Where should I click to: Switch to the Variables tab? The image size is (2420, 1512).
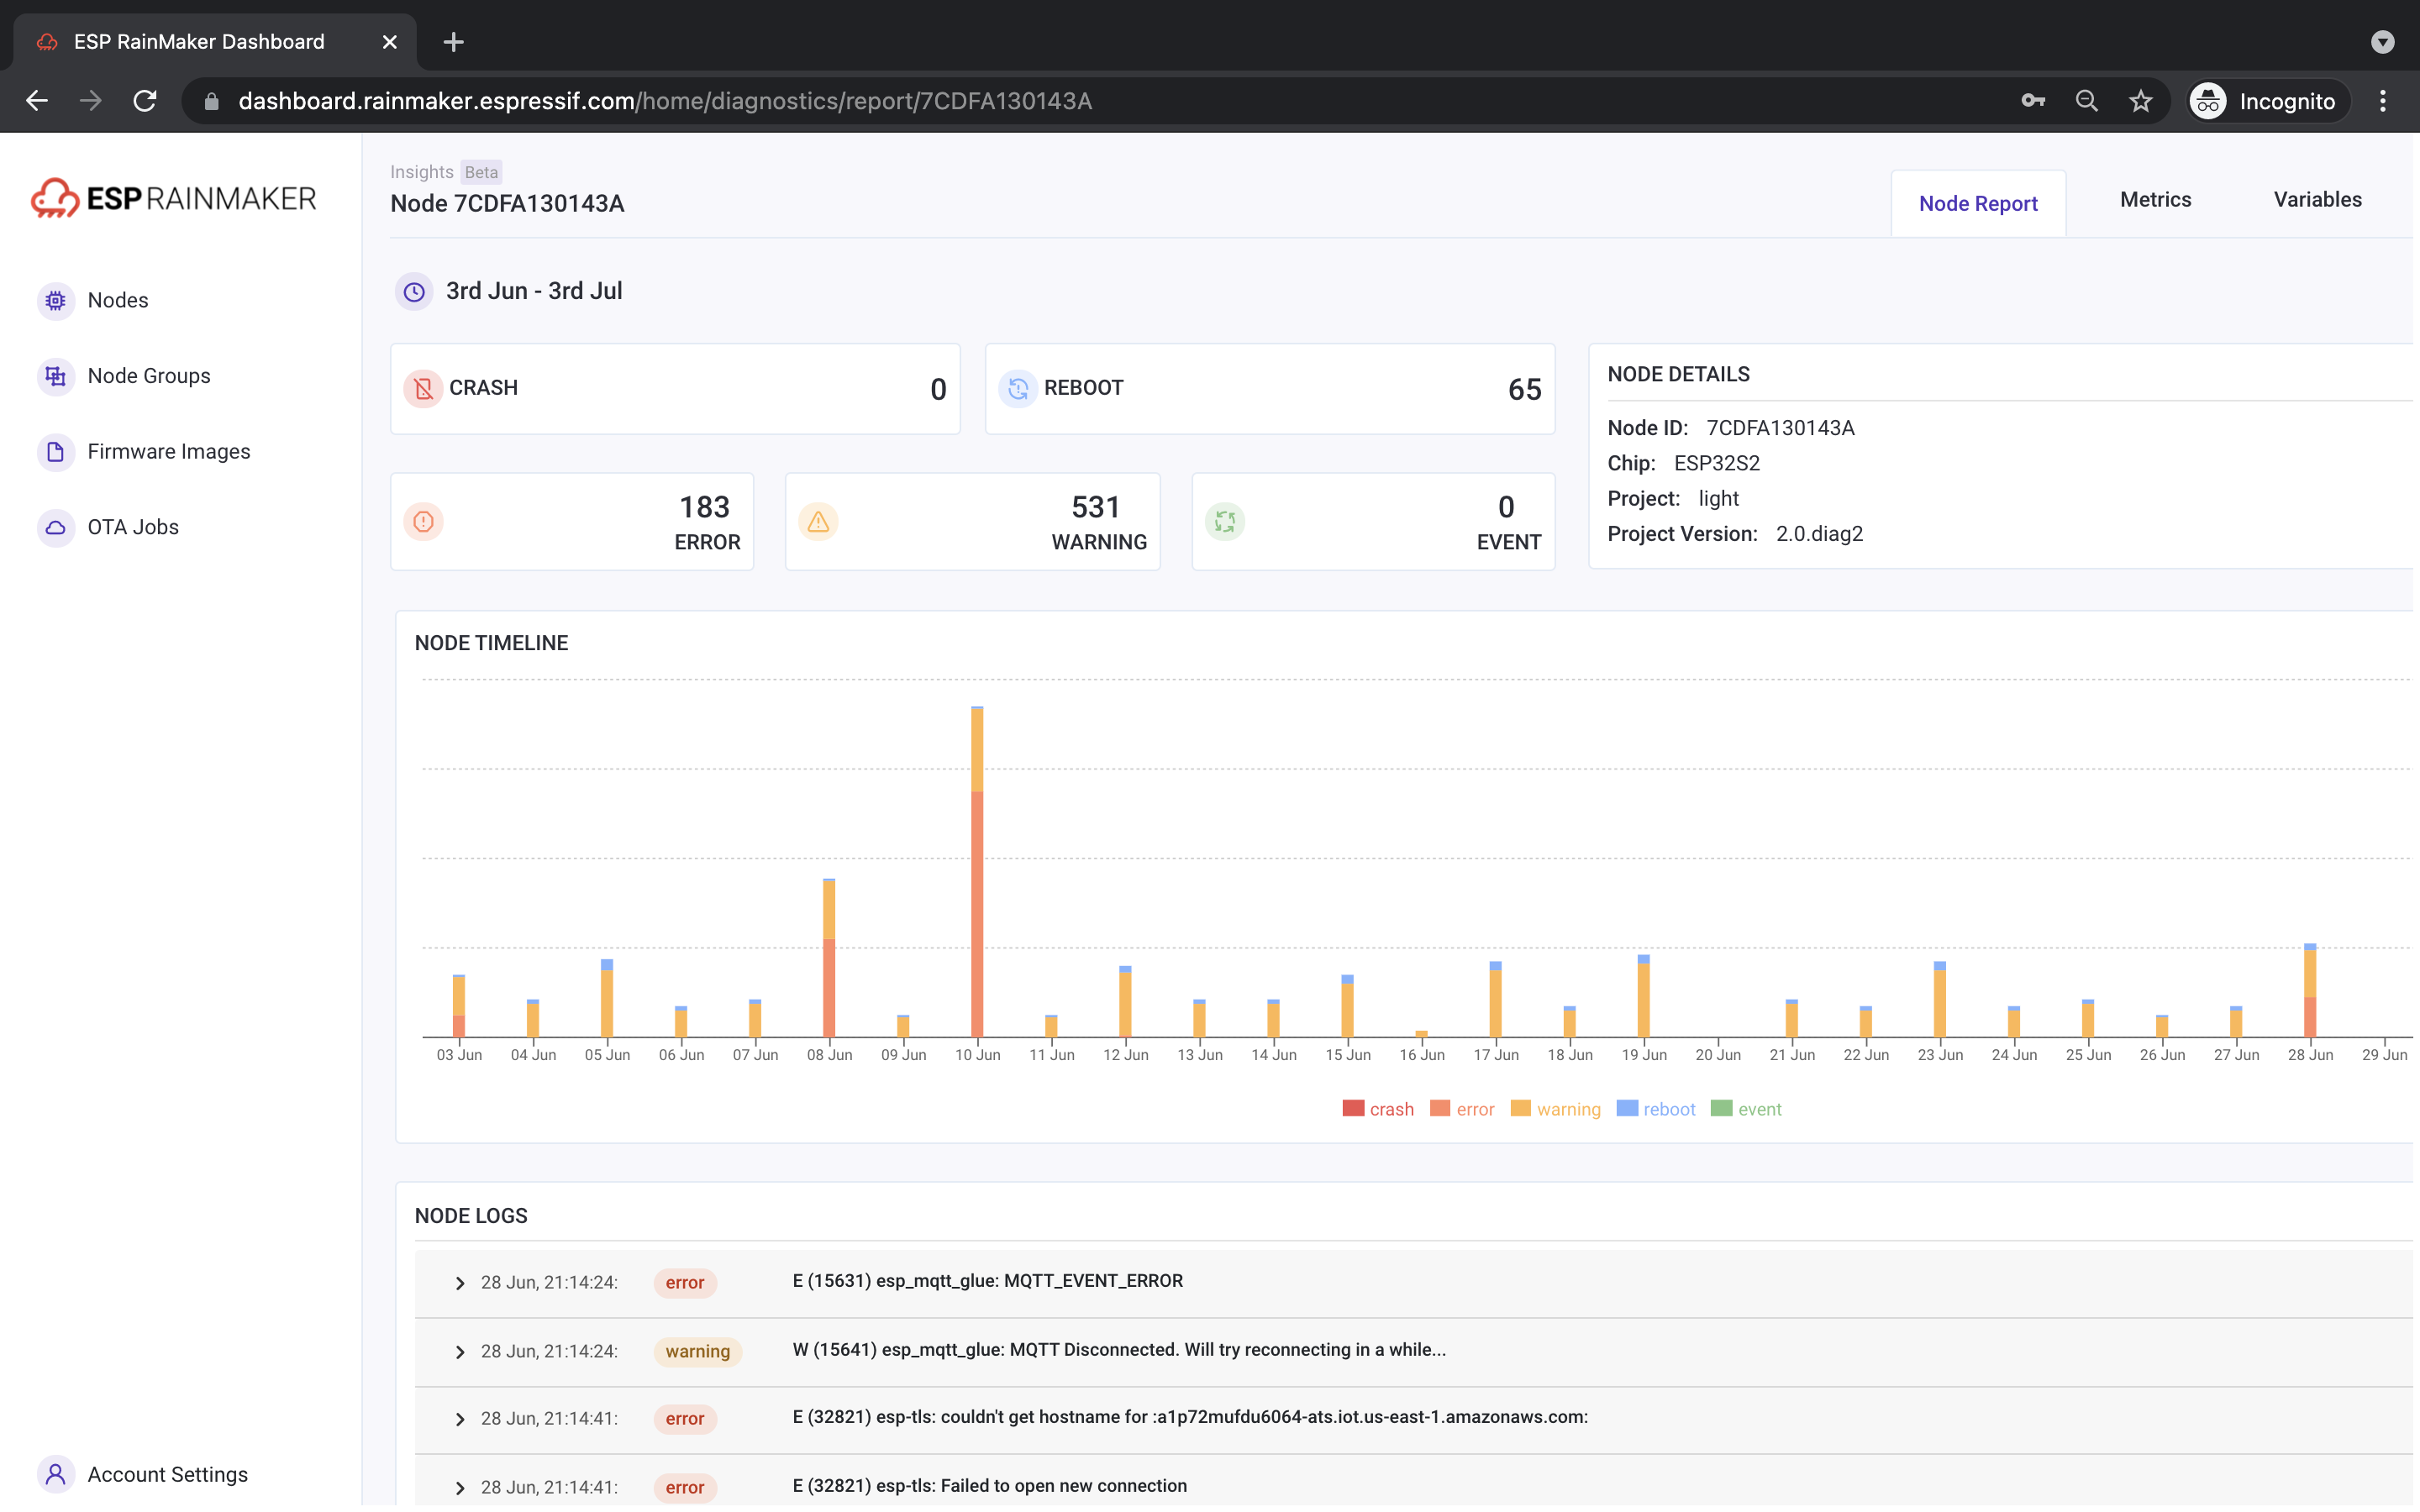coord(2317,199)
